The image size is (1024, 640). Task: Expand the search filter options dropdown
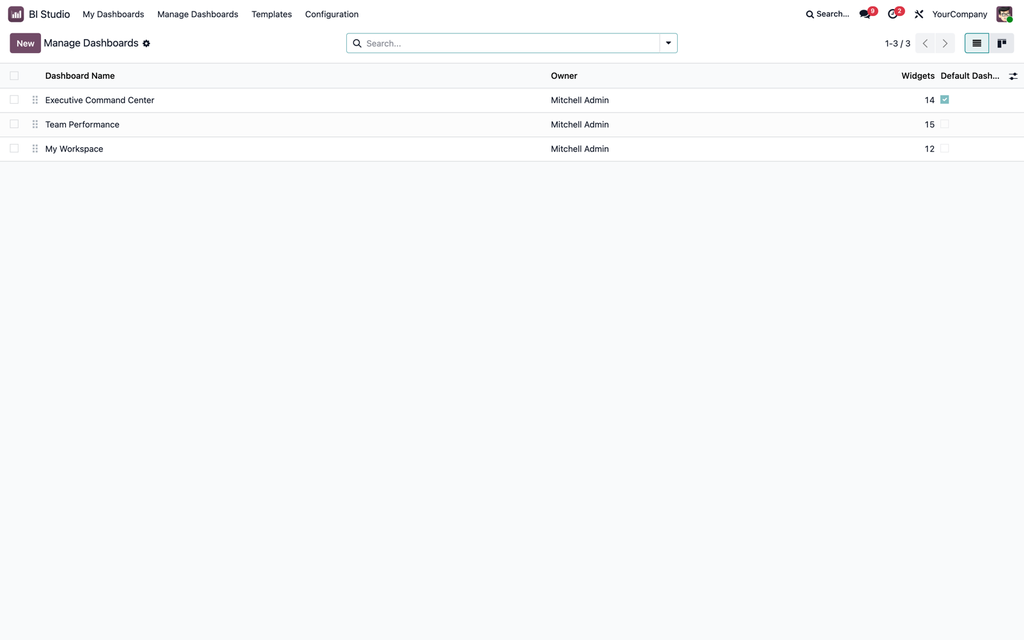[668, 43]
